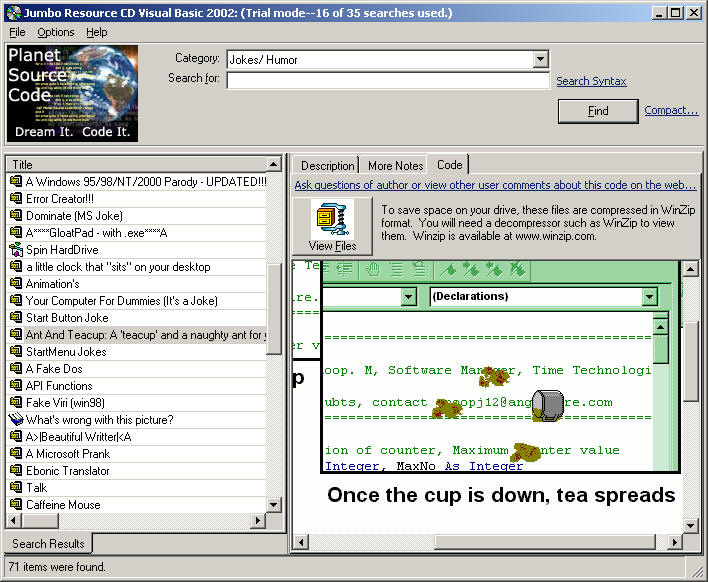Viewport: 708px width, 582px height.
Task: Click the icon next to 'A Microsoft Prank'
Action: tap(16, 453)
